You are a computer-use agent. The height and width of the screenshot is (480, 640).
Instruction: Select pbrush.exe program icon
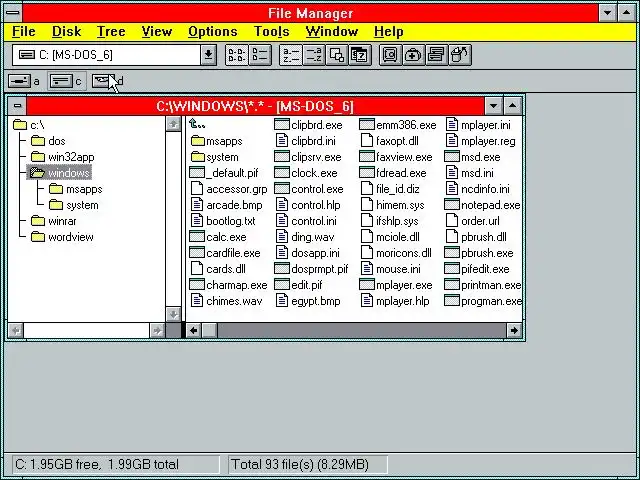(x=451, y=253)
